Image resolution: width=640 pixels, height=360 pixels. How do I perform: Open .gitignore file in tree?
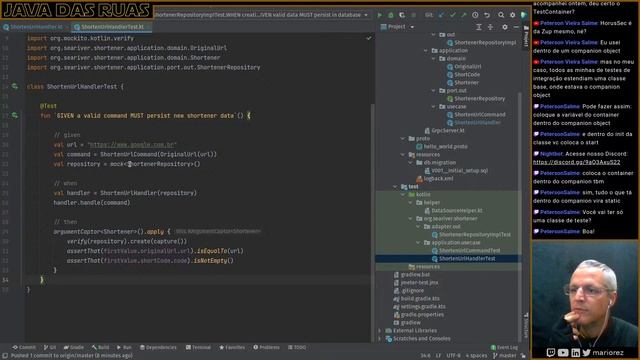coord(409,291)
